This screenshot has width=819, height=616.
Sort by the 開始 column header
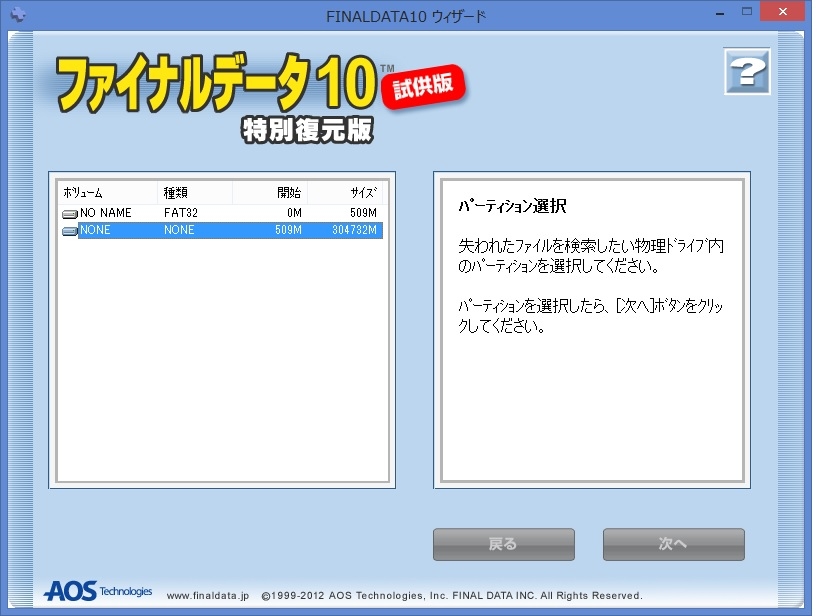click(270, 193)
